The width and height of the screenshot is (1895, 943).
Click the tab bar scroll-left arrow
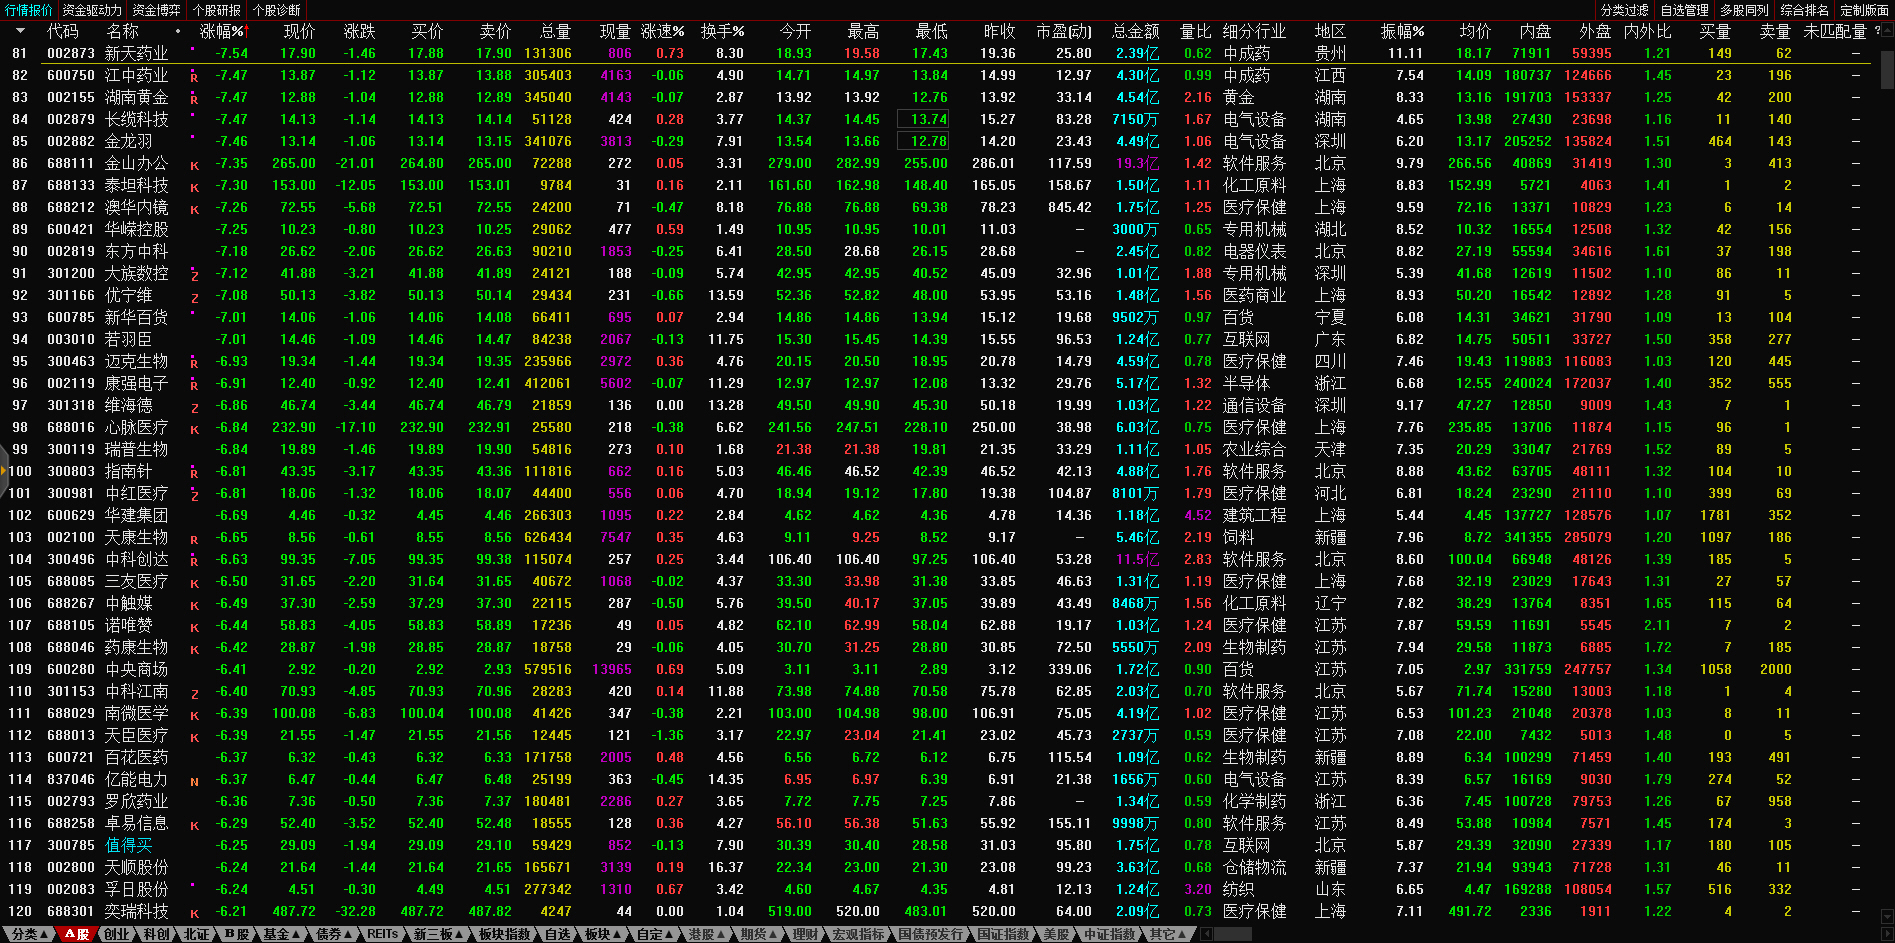tap(1206, 934)
